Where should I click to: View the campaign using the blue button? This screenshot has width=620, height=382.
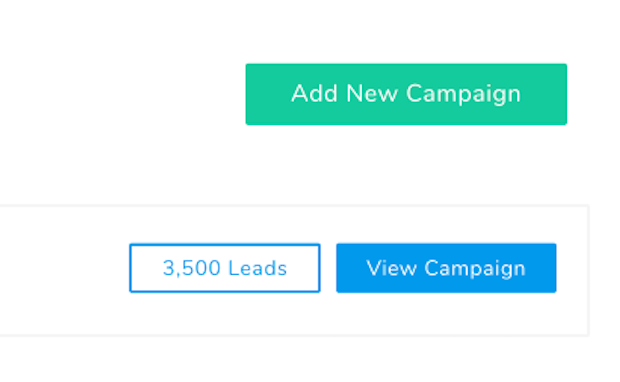coord(446,268)
